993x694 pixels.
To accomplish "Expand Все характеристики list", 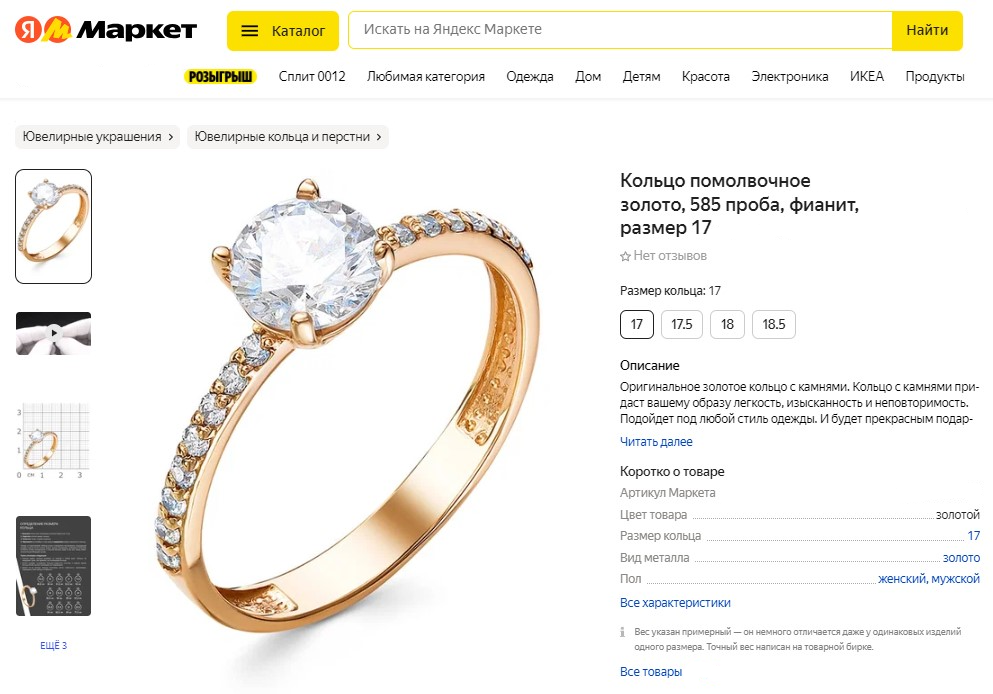I will click(x=675, y=602).
